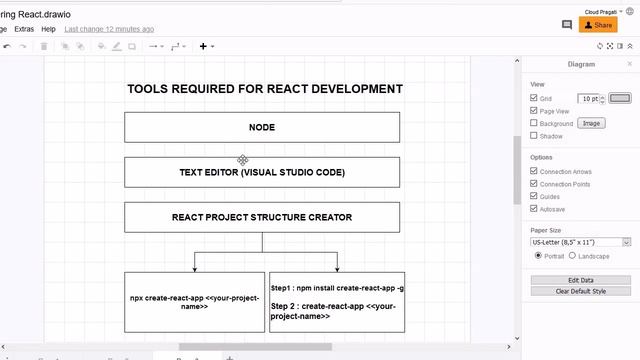The height and width of the screenshot is (360, 640).
Task: Select the Step1 npm install box
Action: (x=337, y=302)
